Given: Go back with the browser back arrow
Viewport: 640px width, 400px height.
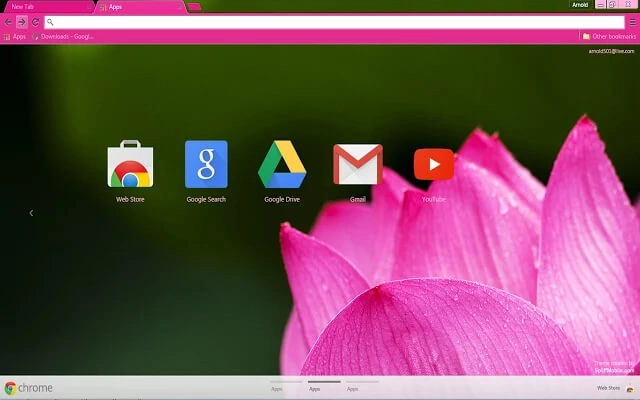Looking at the screenshot, I should click(x=8, y=22).
